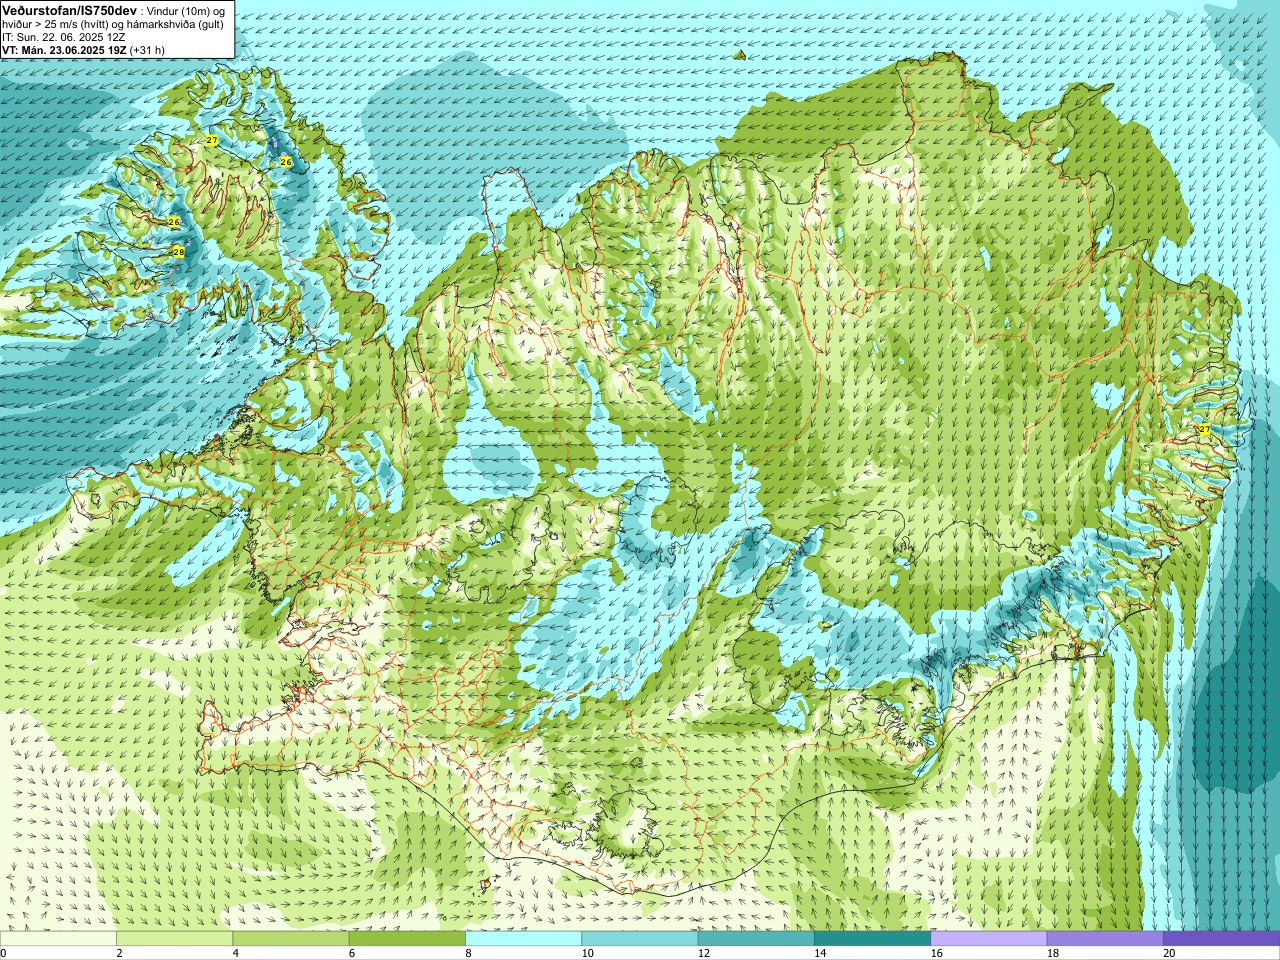Image resolution: width=1280 pixels, height=960 pixels.
Task: Pick the 10–12 m/s turquoise legend color
Action: [x=639, y=939]
